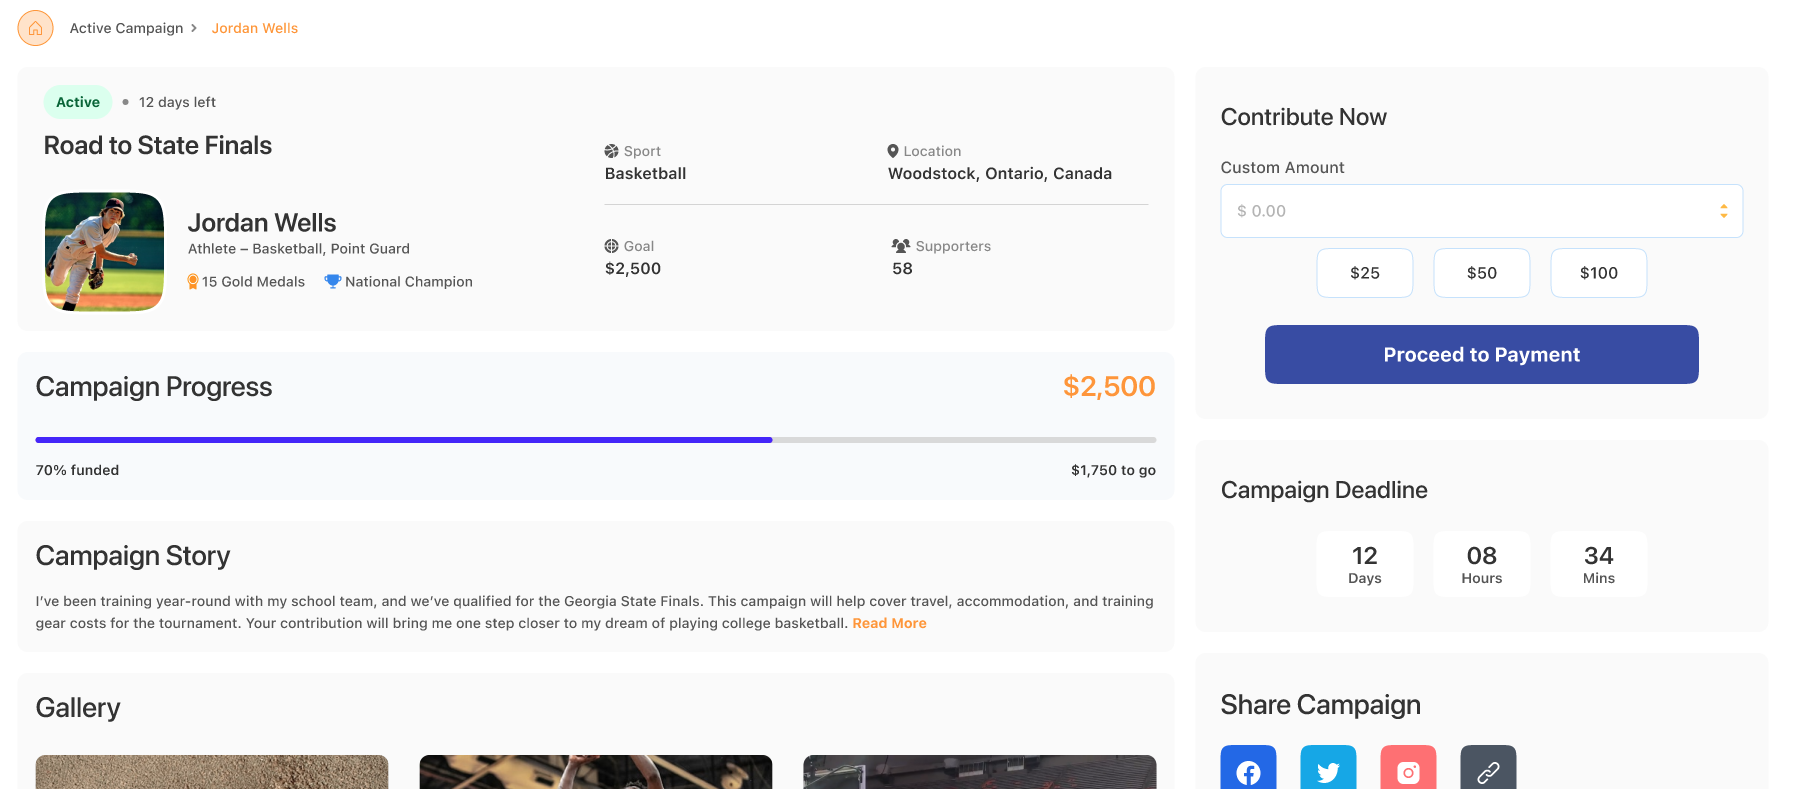
Task: Copy campaign link with chain icon
Action: pyautogui.click(x=1488, y=771)
